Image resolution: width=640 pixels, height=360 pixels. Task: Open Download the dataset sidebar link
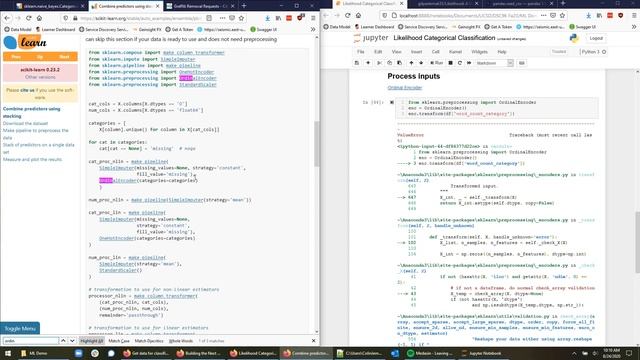click(25, 123)
